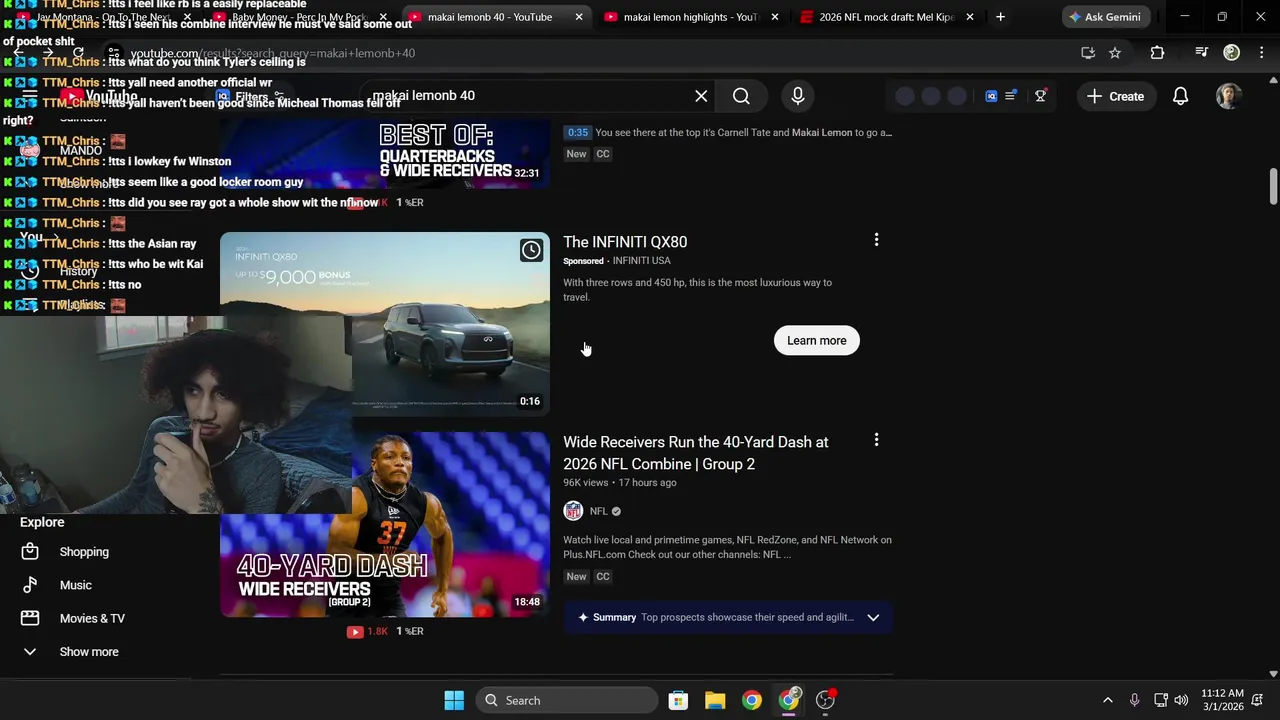
Task: Open the YouTube account avatar menu
Action: 1229,96
